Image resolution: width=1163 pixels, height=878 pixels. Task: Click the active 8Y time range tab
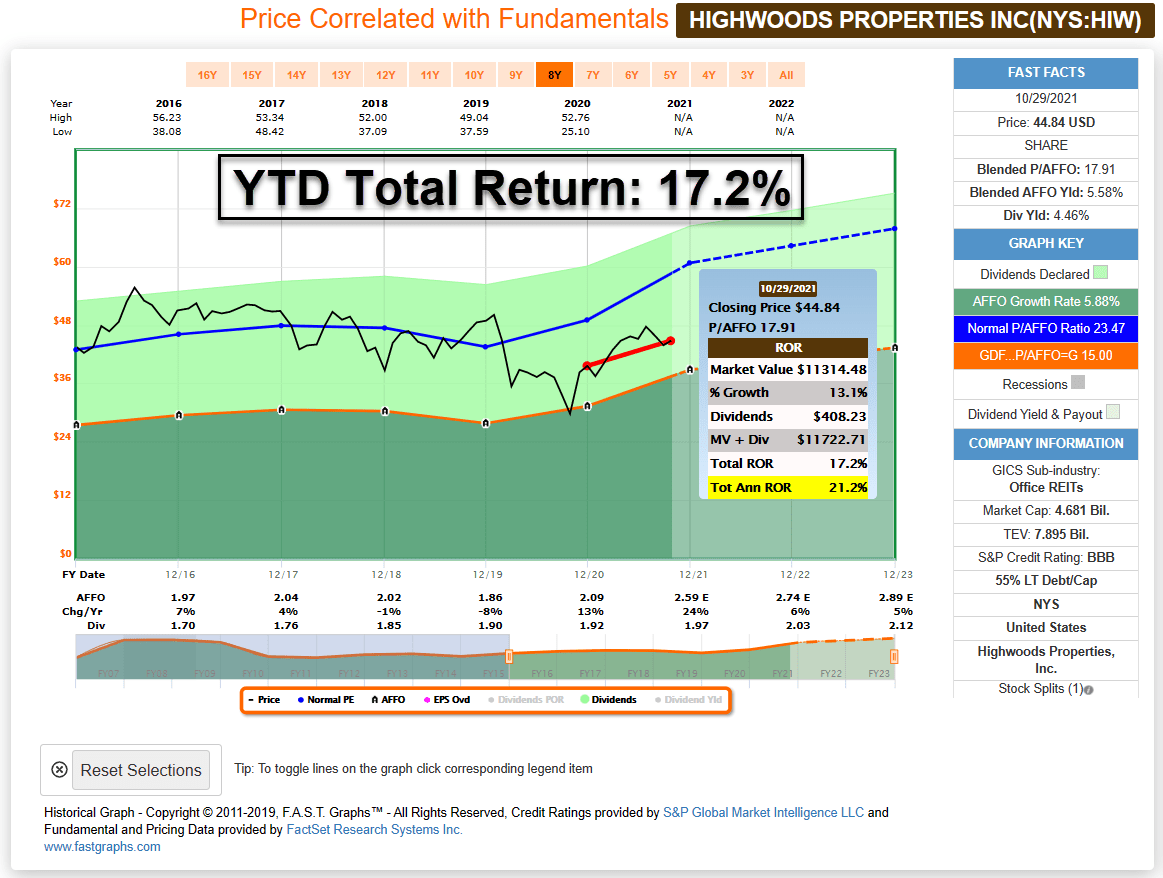tap(555, 75)
